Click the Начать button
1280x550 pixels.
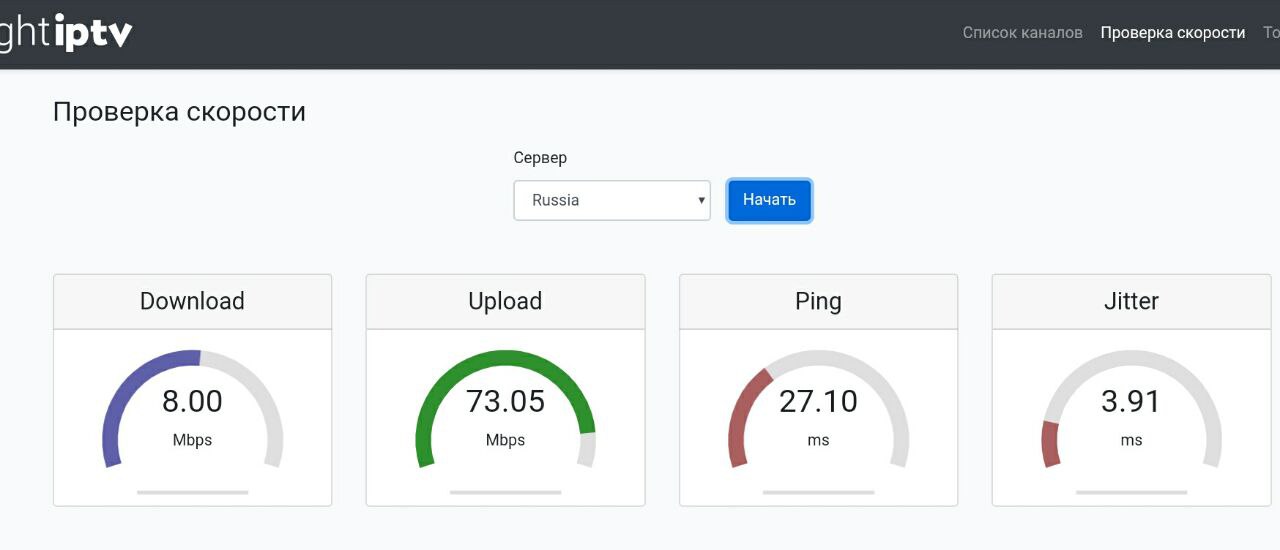pos(769,200)
